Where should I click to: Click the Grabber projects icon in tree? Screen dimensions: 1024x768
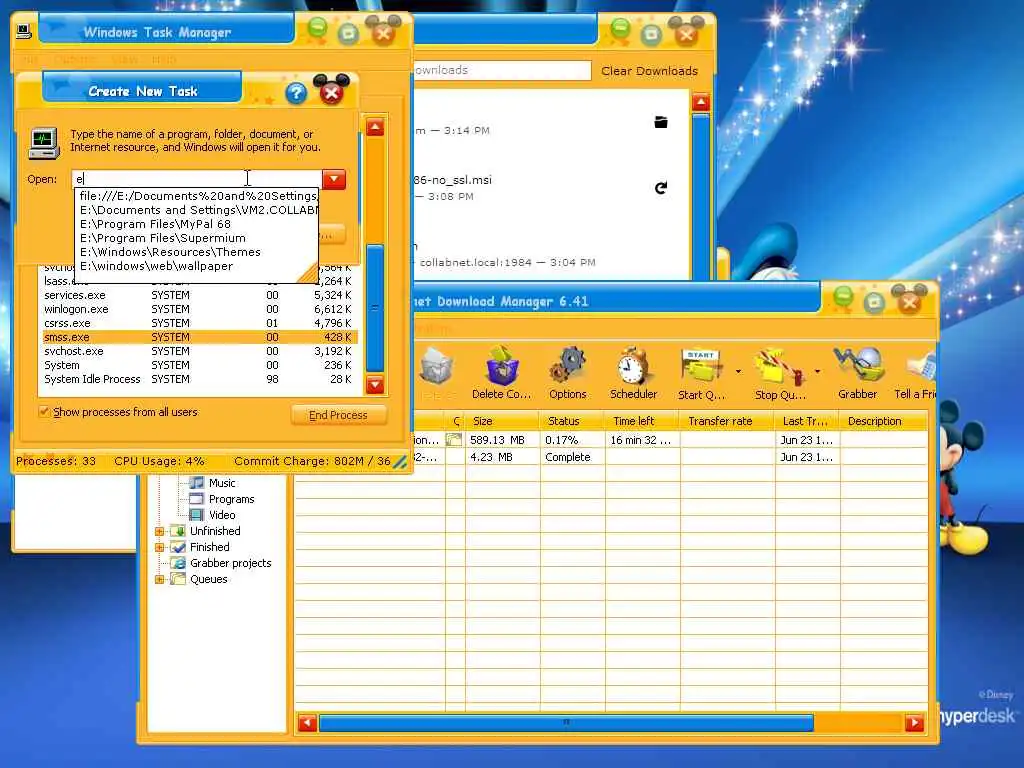pos(178,563)
